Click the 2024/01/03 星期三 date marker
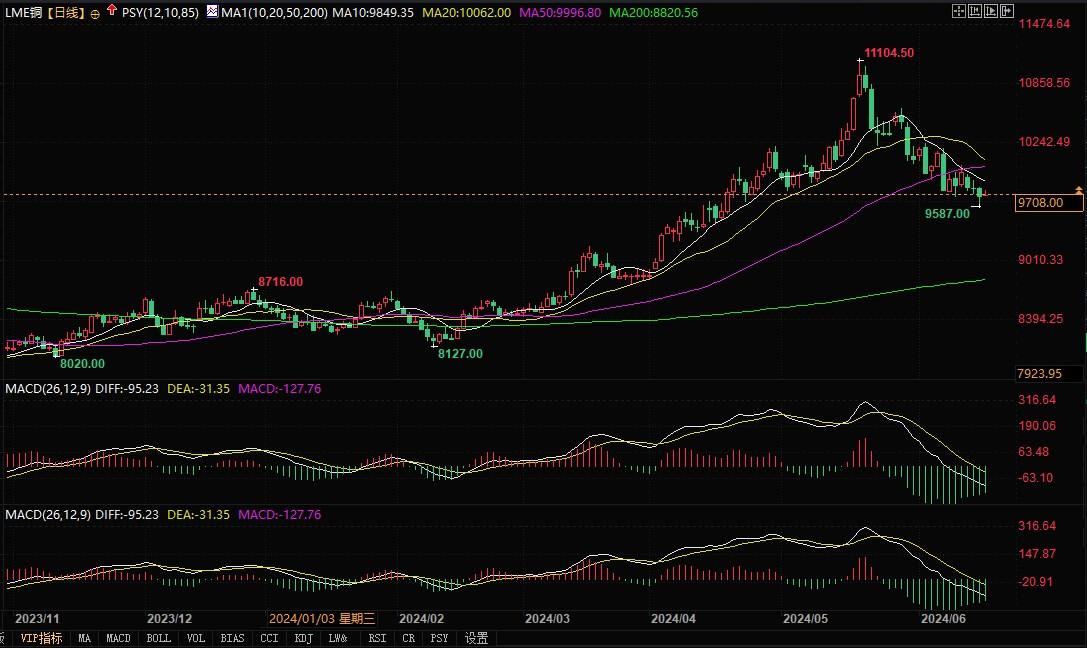Screen dimensions: 1087x648 point(322,618)
